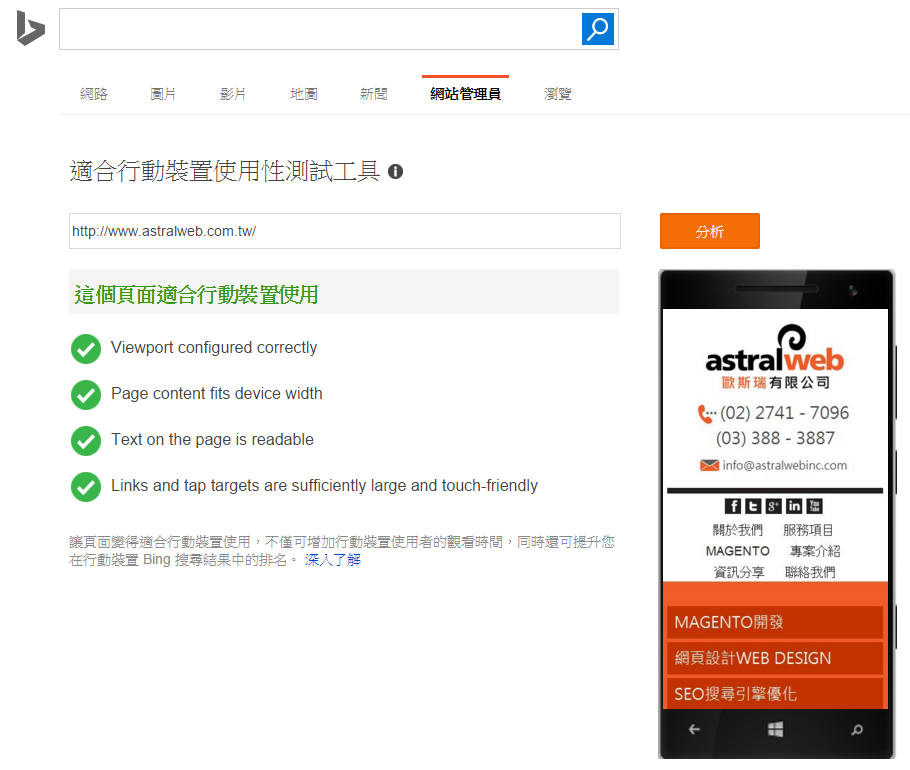Open the 瀏覽 tab
Screen dimensions: 910x770
(558, 94)
